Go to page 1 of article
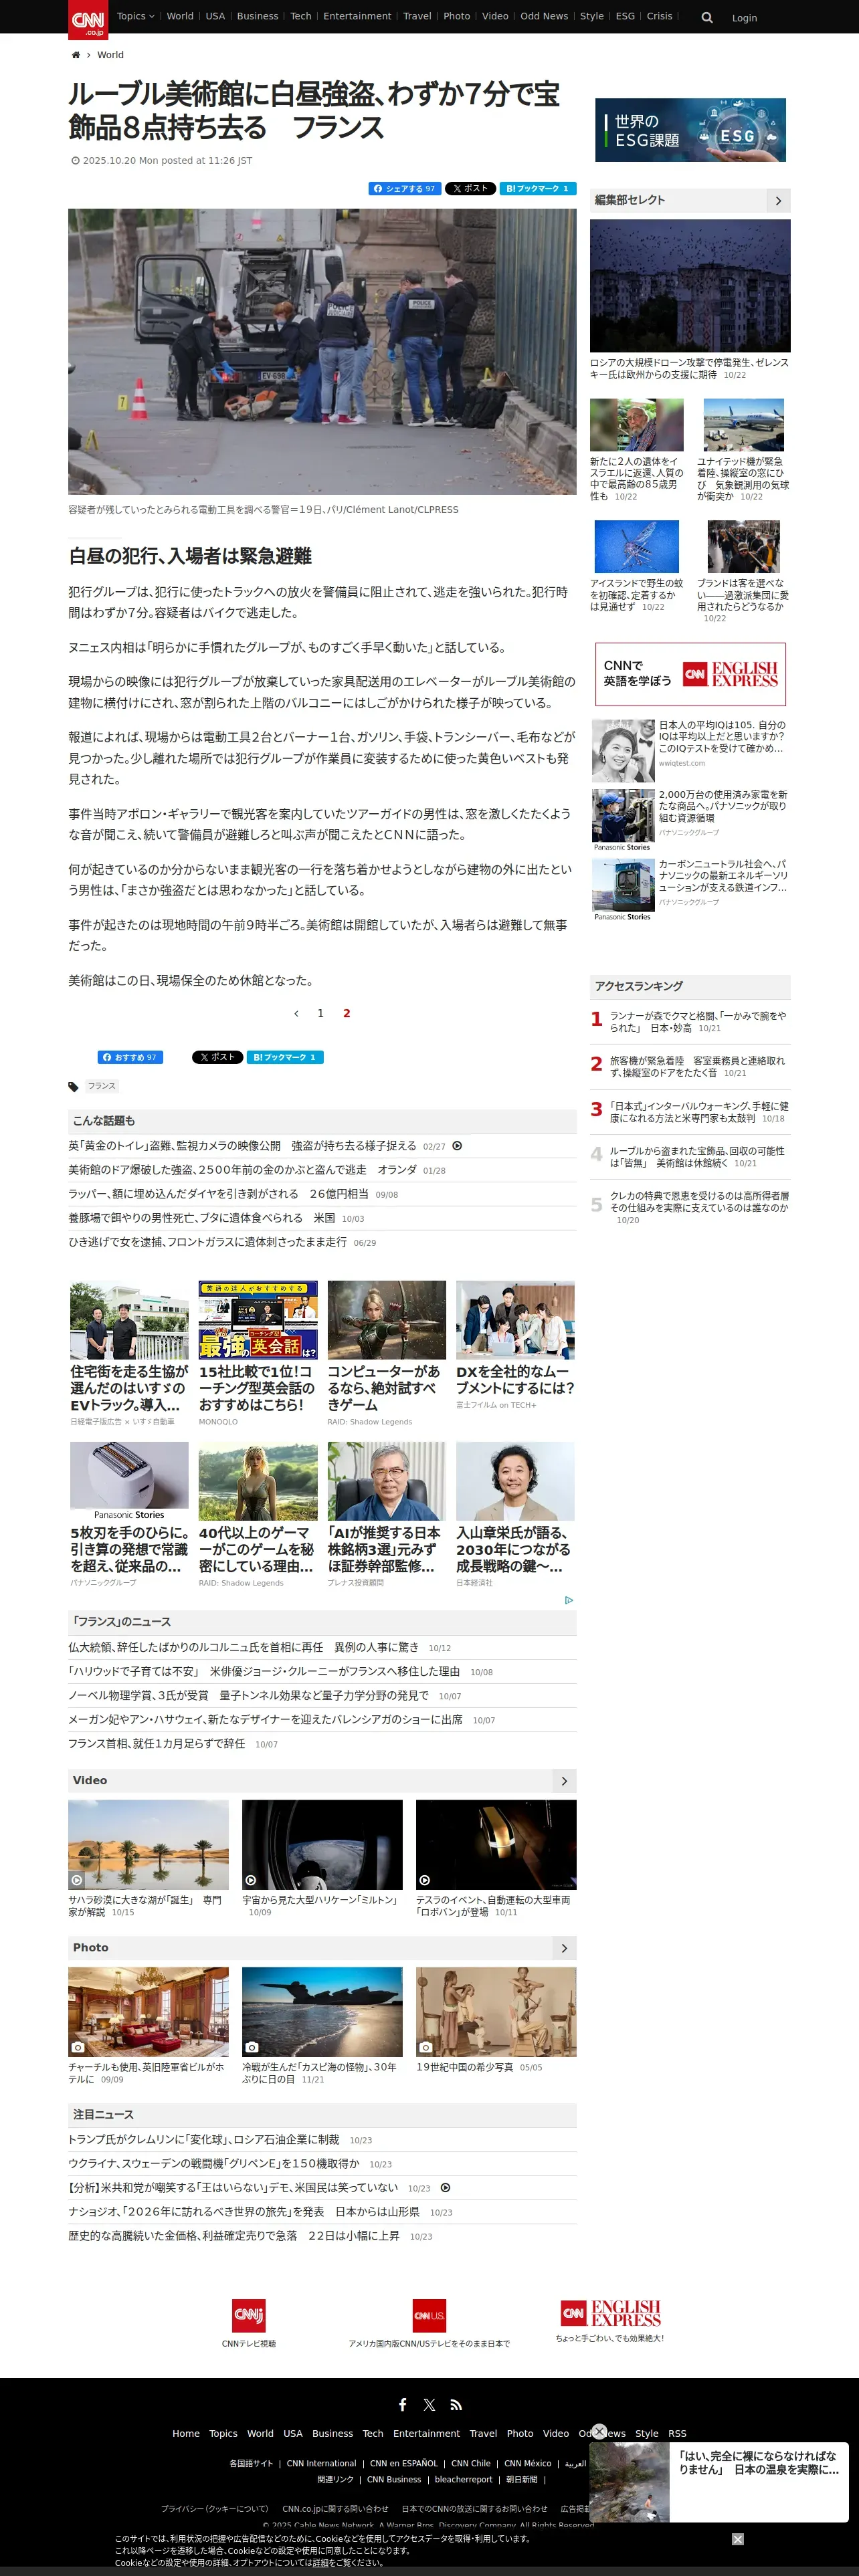Screen dimensions: 859x2576 [320, 1013]
